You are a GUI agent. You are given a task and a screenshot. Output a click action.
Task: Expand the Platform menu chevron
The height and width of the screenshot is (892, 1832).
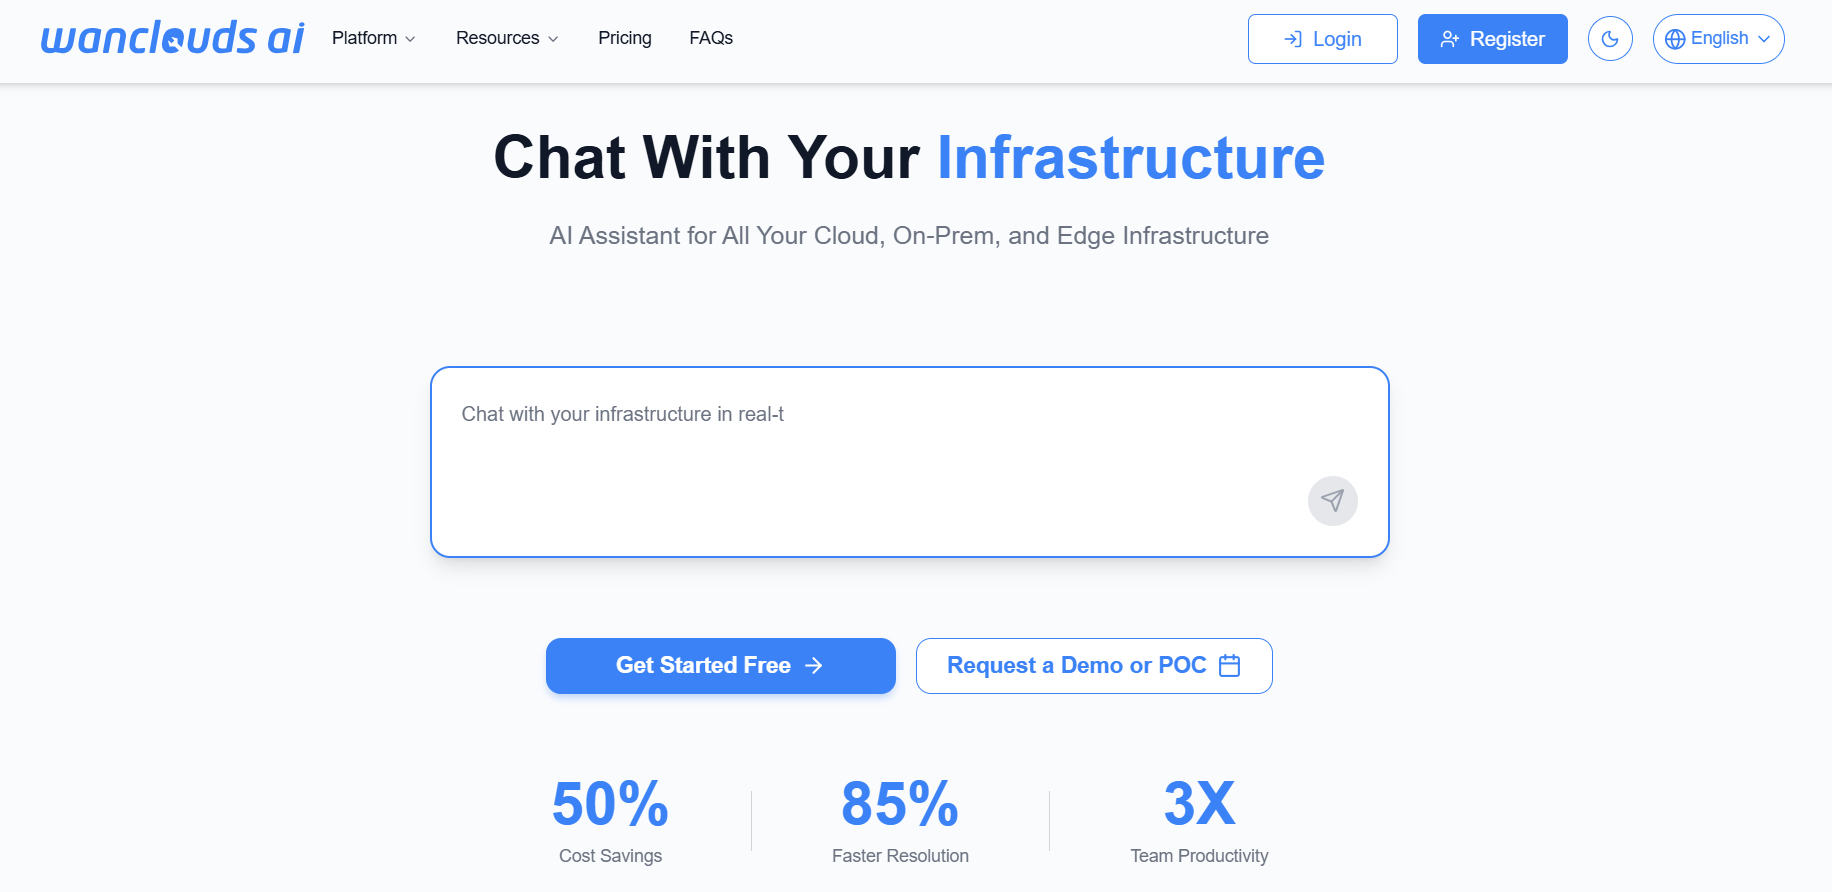[x=410, y=39]
